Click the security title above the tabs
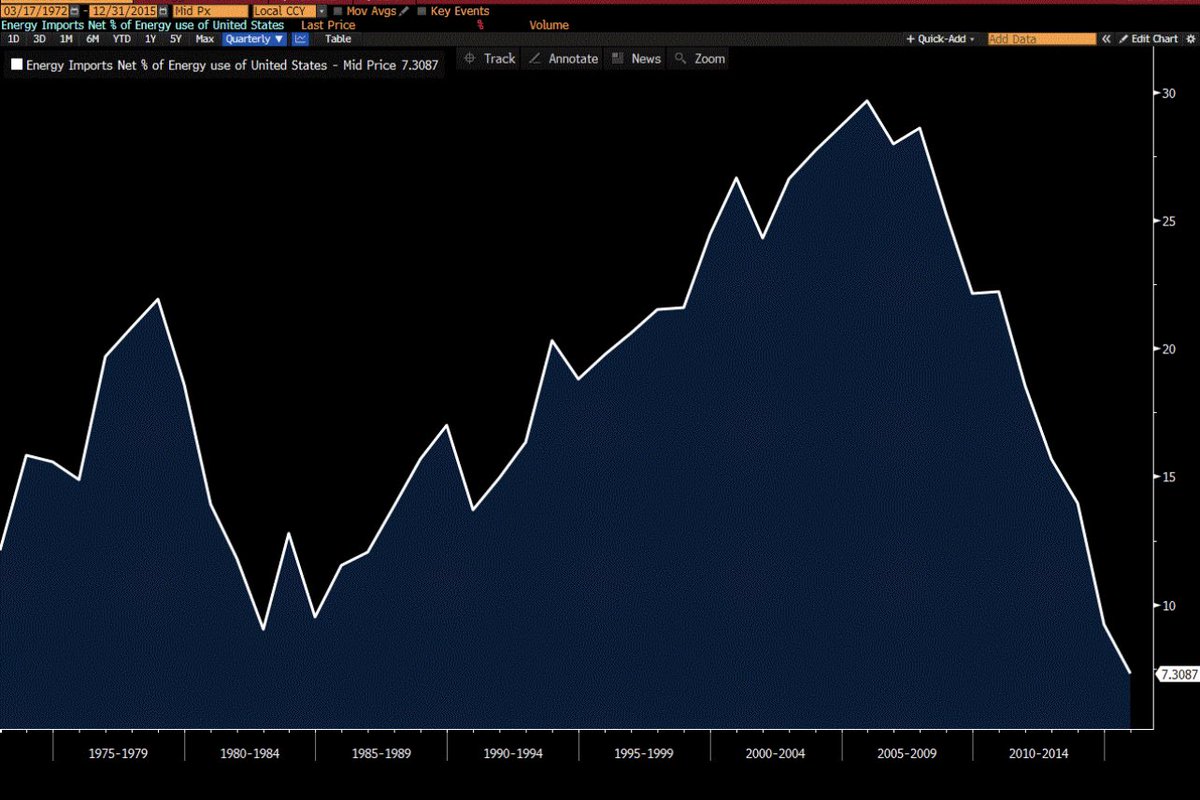This screenshot has width=1200, height=800. [x=142, y=25]
